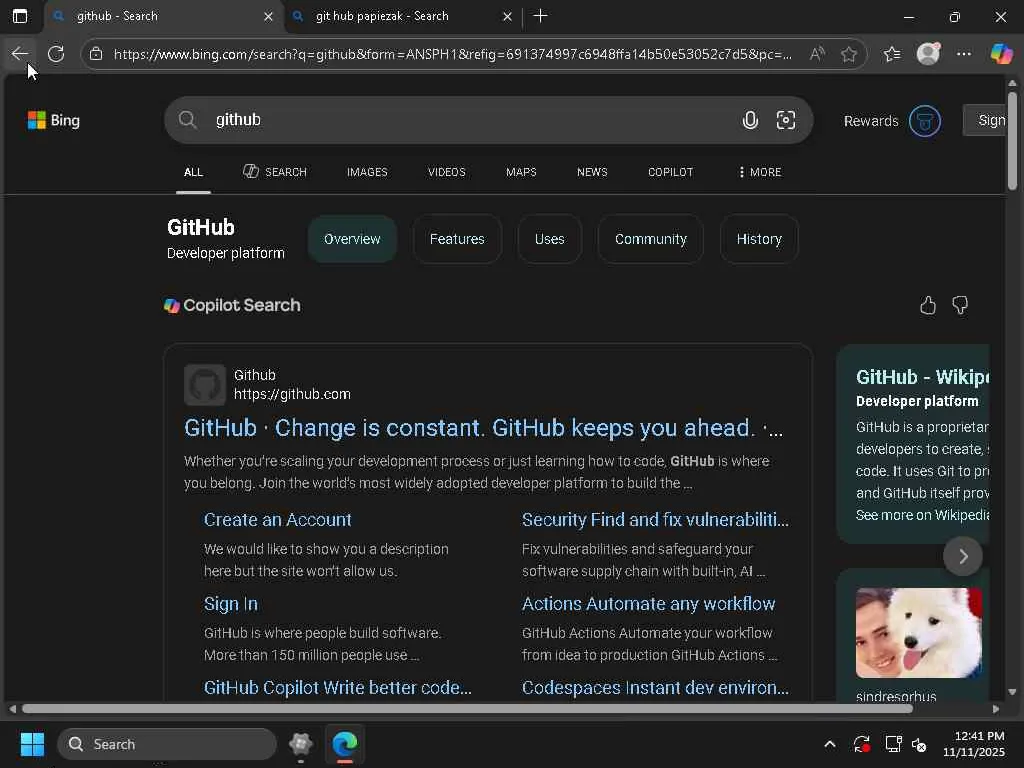1024x768 pixels.
Task: Switch to the IMAGES tab
Action: point(367,172)
